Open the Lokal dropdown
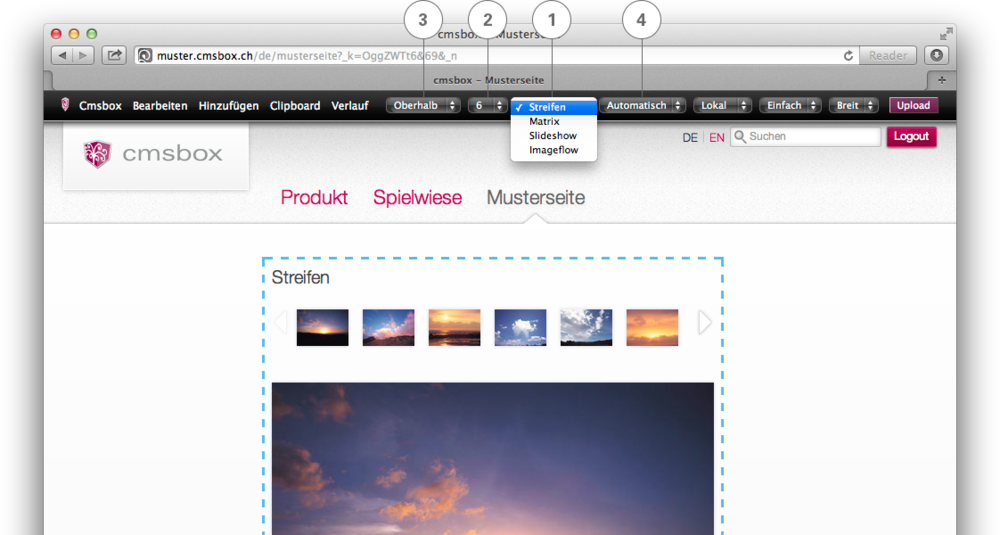 pos(721,105)
